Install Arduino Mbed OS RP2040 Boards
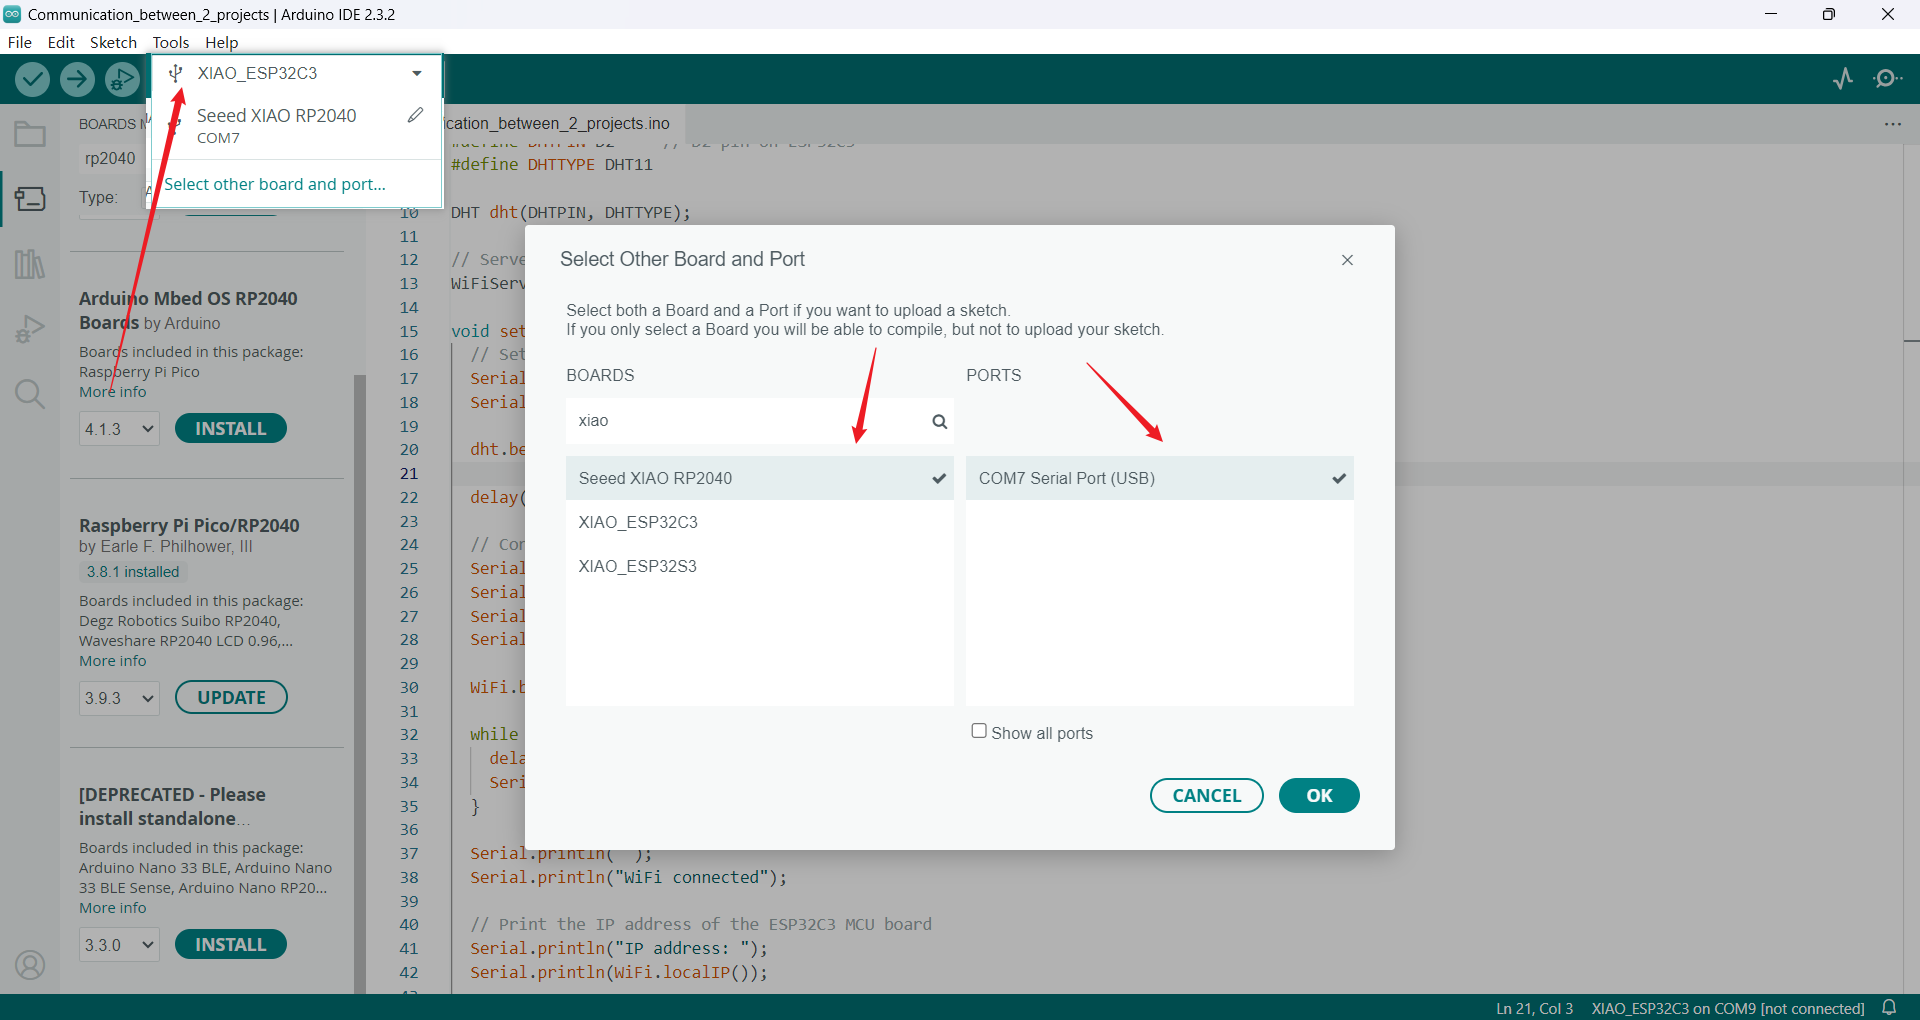This screenshot has width=1920, height=1020. tap(231, 428)
